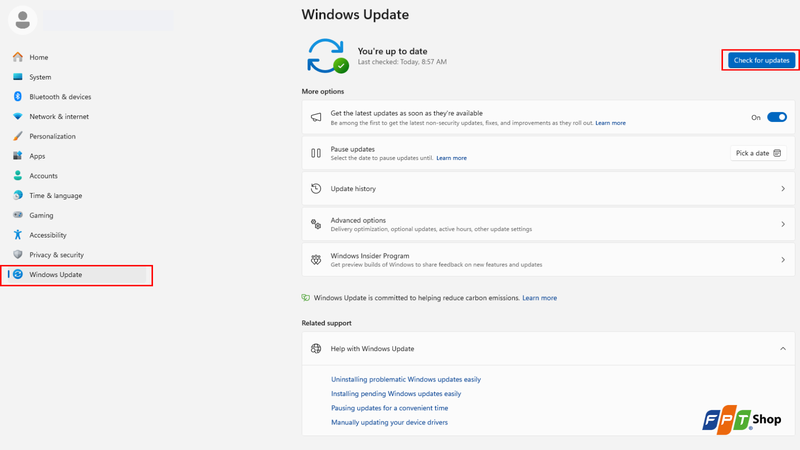Screen dimensions: 800x450
Task: Click the Update history clock icon
Action: click(316, 189)
